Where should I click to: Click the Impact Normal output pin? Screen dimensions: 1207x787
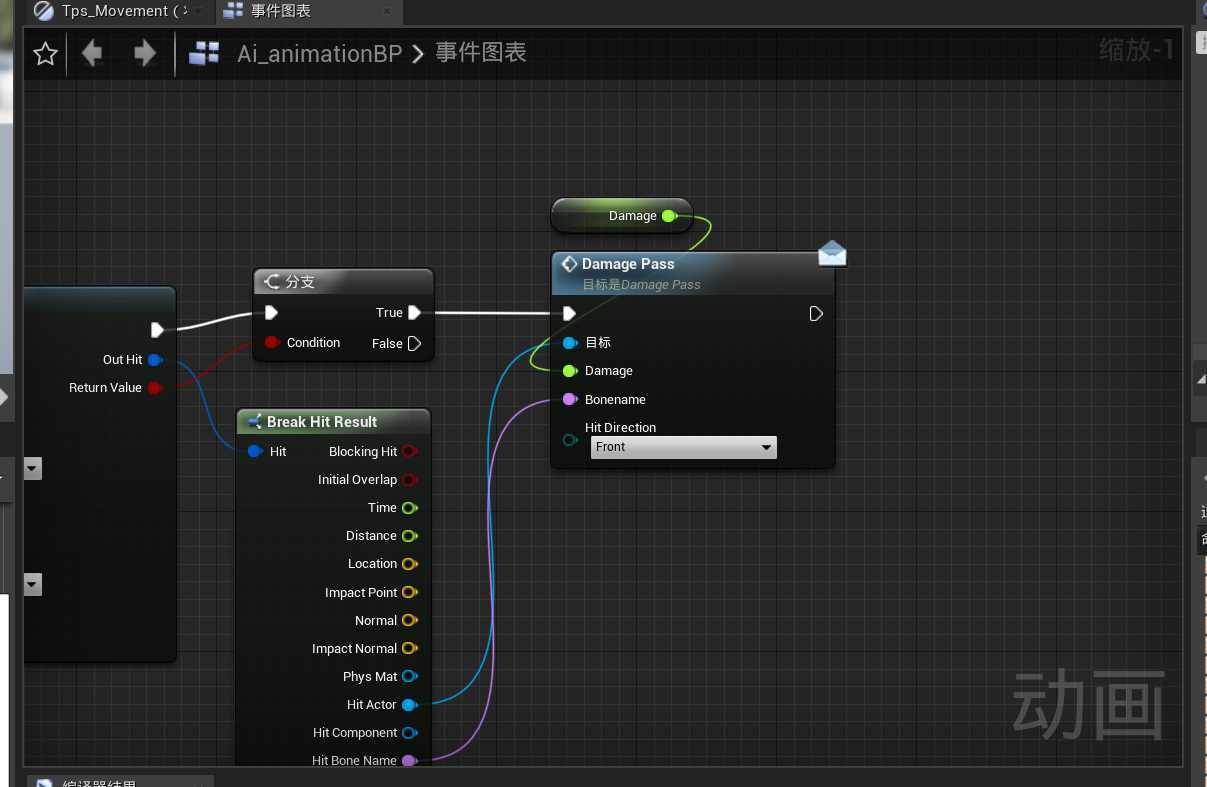pos(409,649)
